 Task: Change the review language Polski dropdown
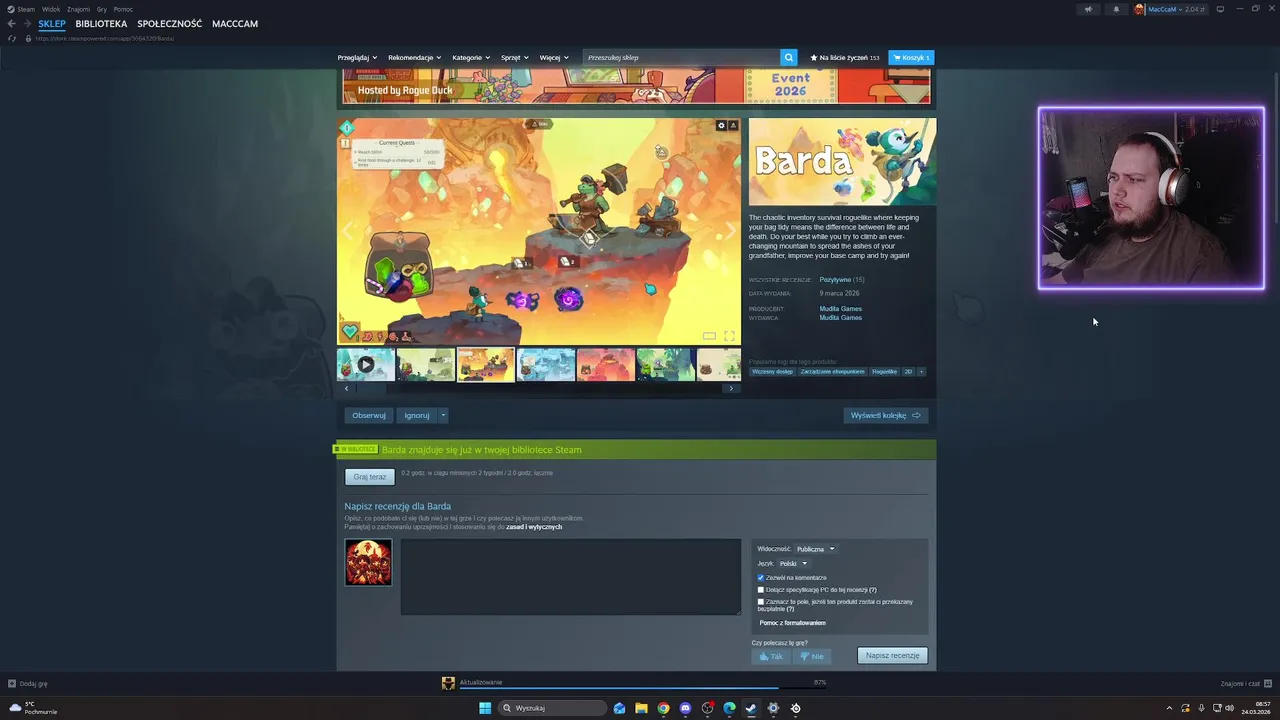[793, 563]
